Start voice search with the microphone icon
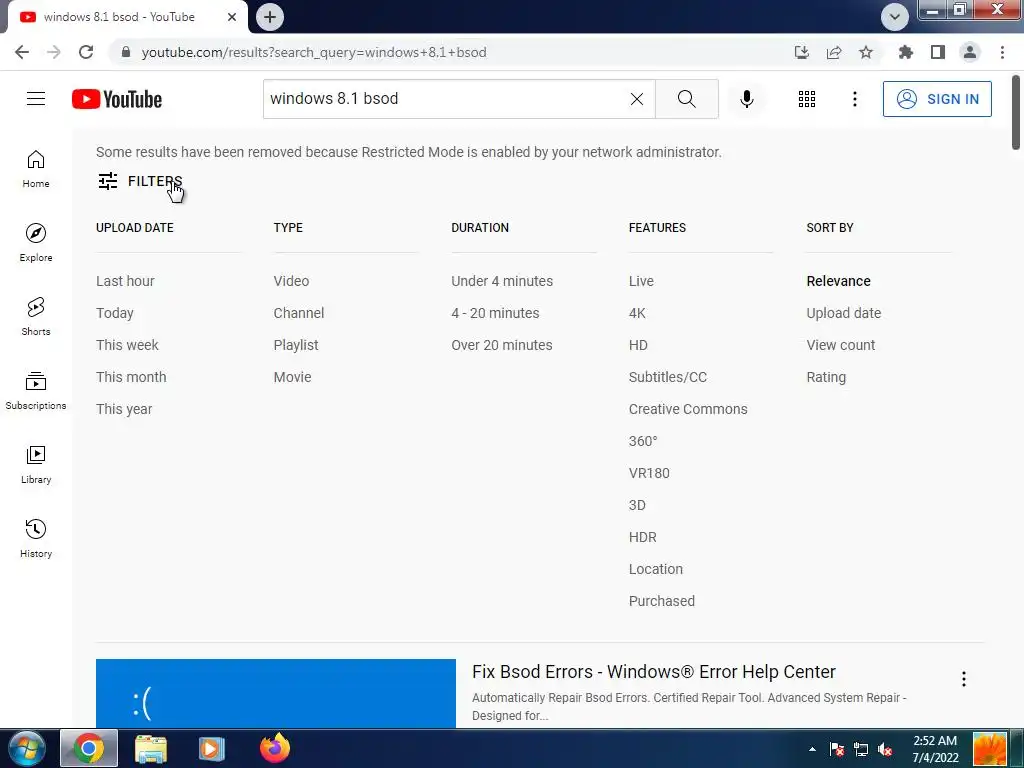Viewport: 1024px width, 768px height. point(746,99)
